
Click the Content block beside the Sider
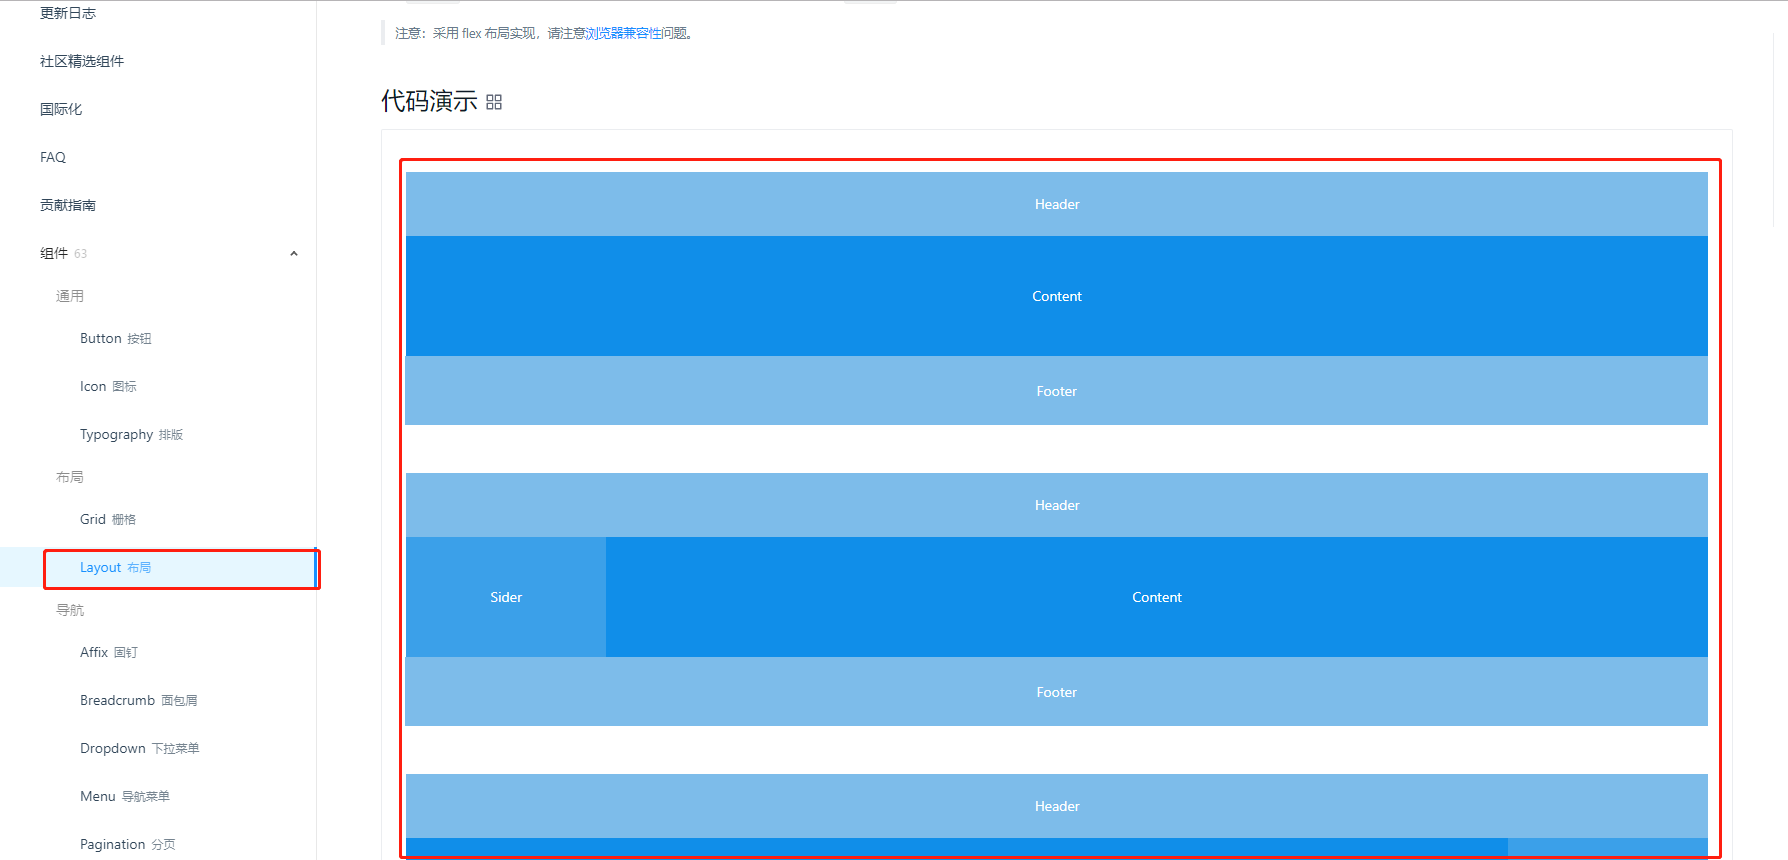1157,597
